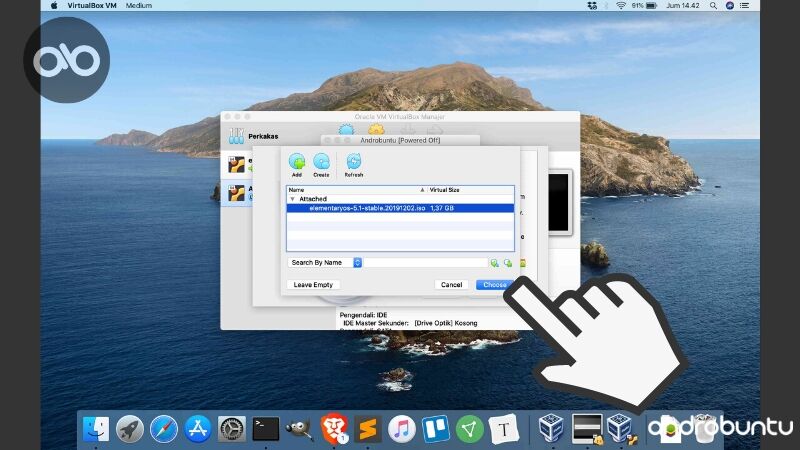Open Typora from the Dock
Image resolution: width=800 pixels, height=450 pixels.
click(504, 429)
